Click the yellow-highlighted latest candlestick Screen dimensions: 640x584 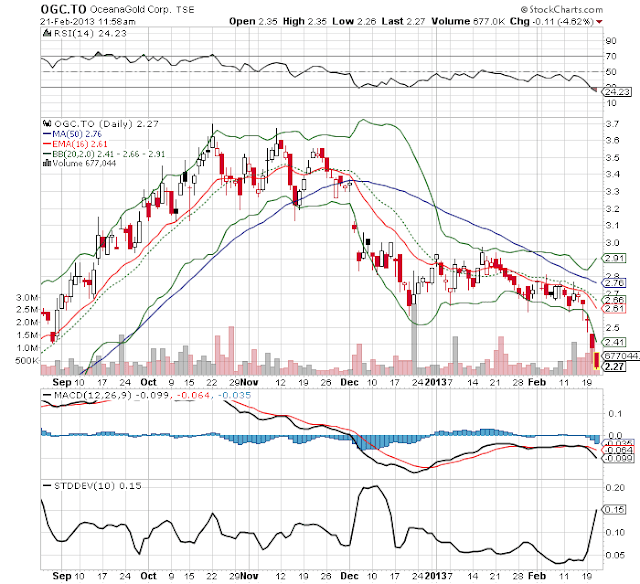pyautogui.click(x=596, y=361)
